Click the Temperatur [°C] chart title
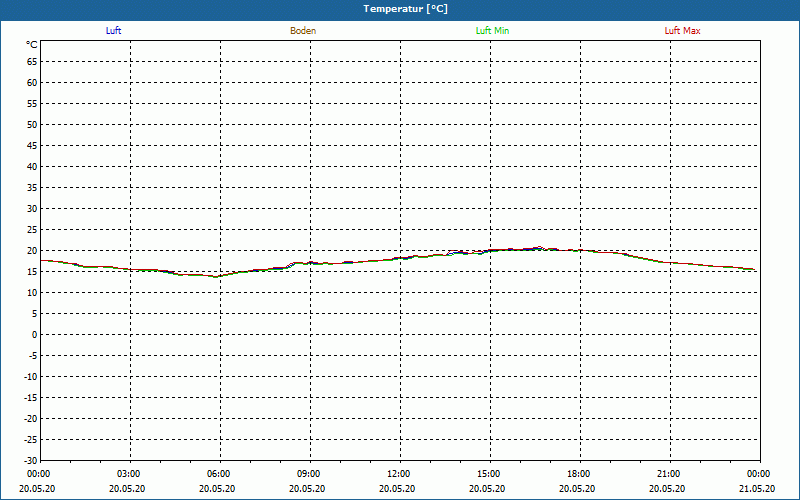The width and height of the screenshot is (800, 500). point(406,9)
